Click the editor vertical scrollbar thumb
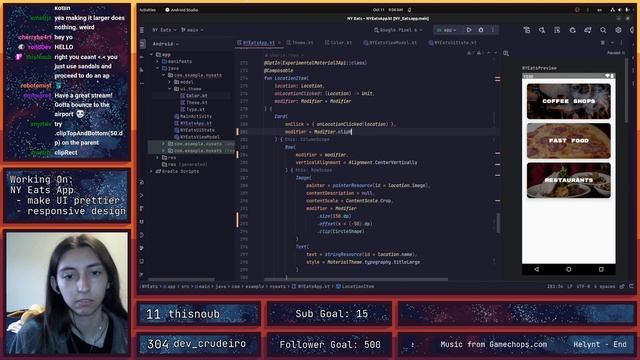This screenshot has width=640, height=360. (x=498, y=223)
